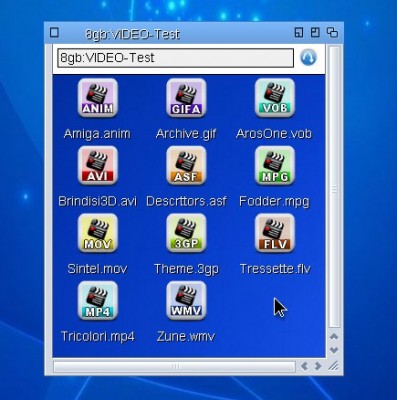Click the Zune.wmv file icon

[x=186, y=300]
